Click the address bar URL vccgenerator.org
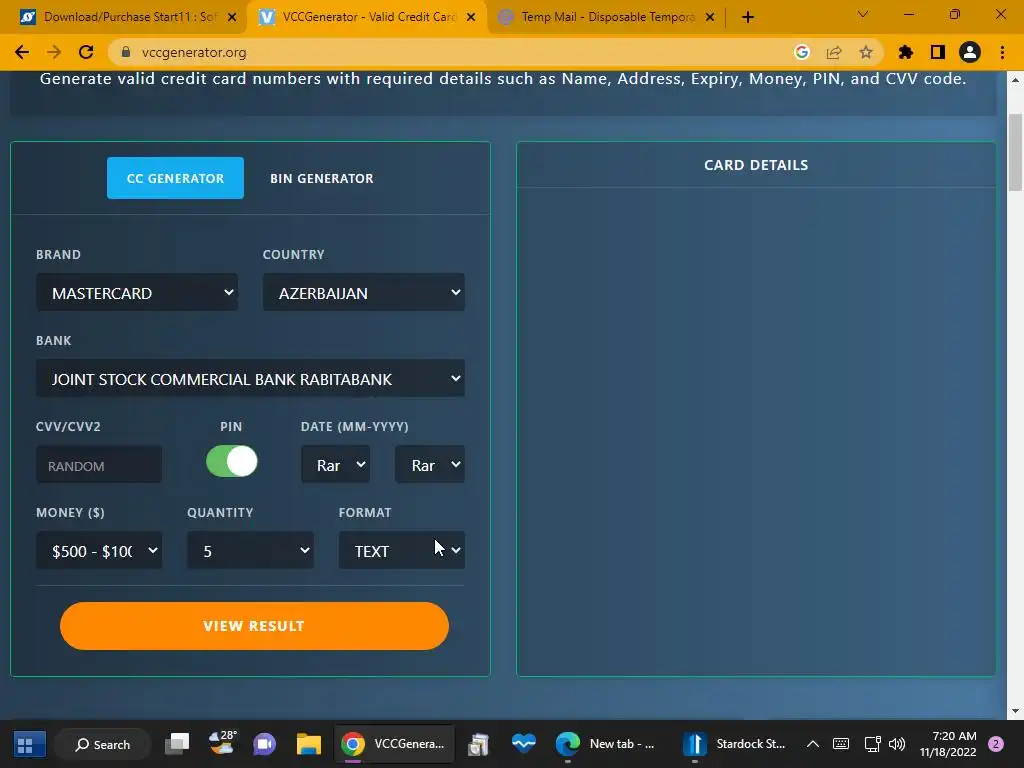1024x768 pixels. click(x=194, y=52)
